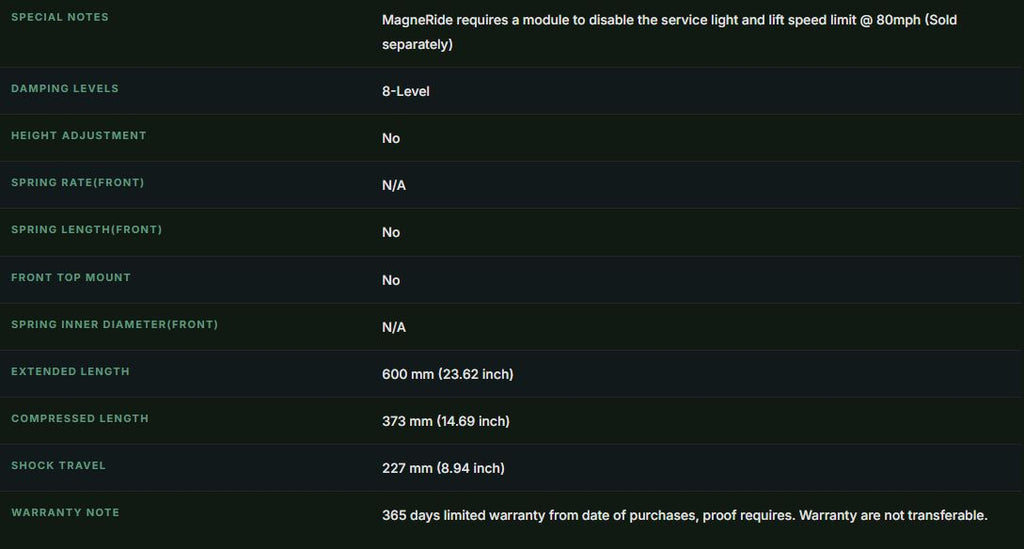1024x549 pixels.
Task: Click the Height Adjustment label
Action: click(x=78, y=135)
